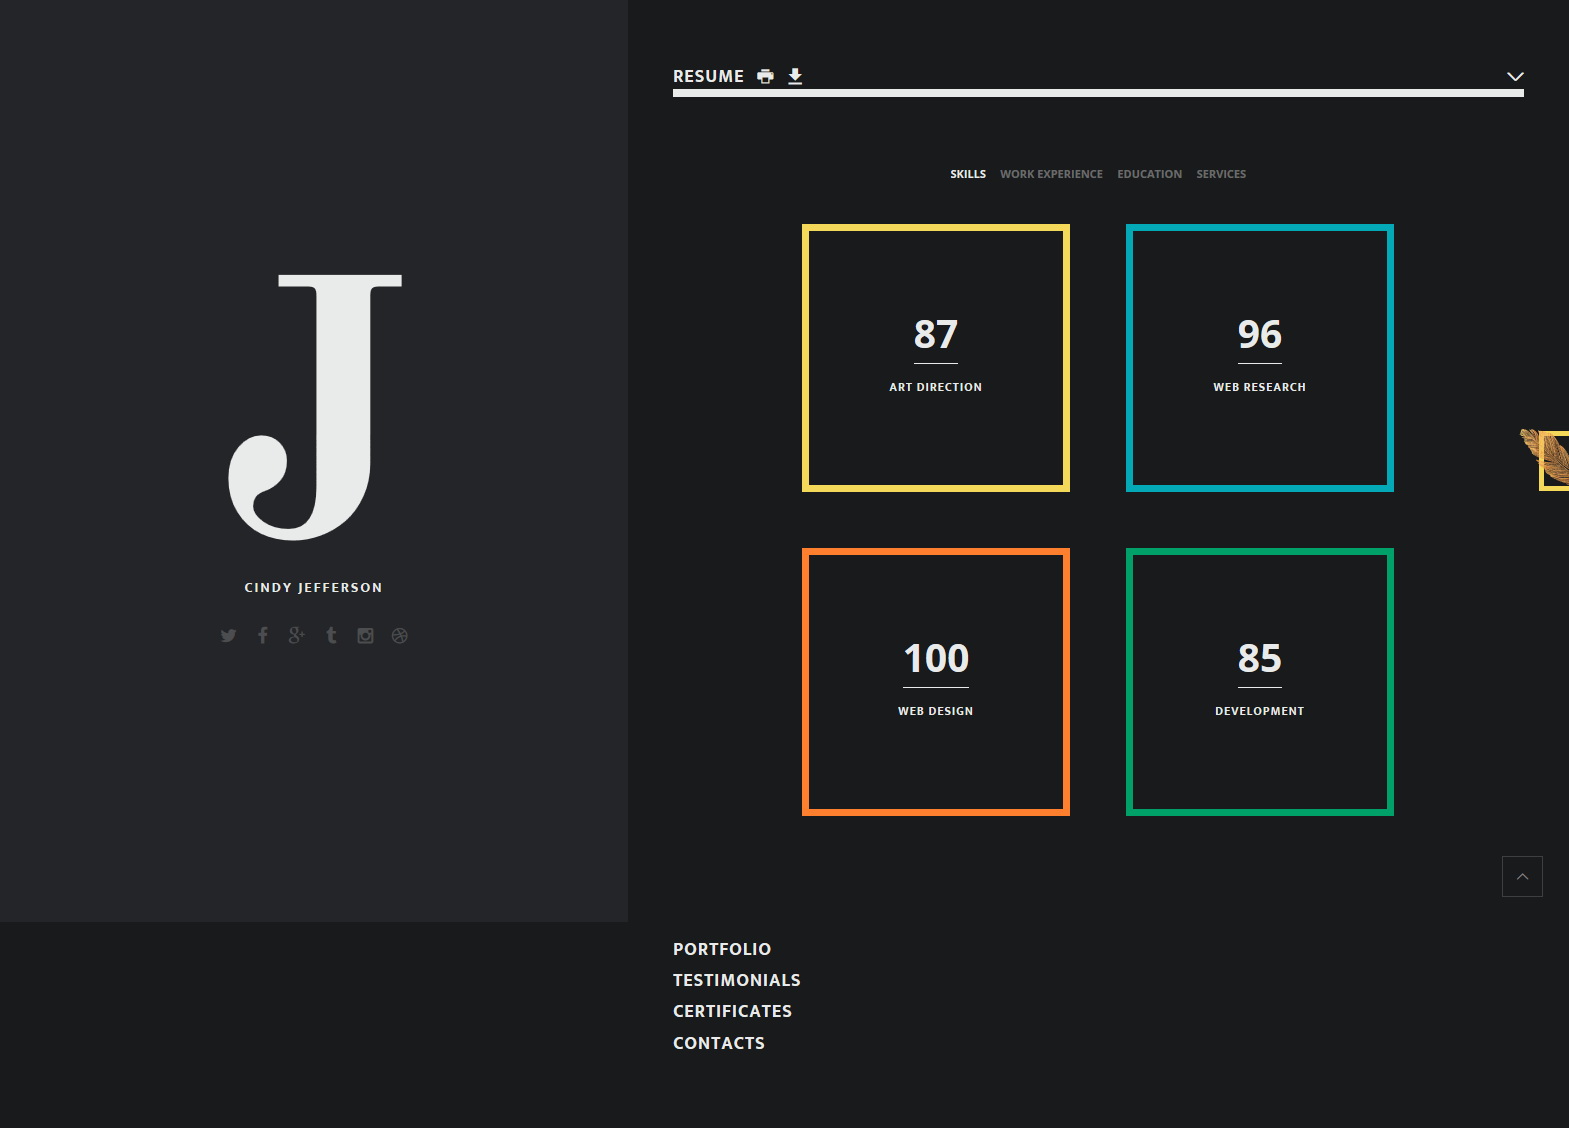The image size is (1569, 1128).
Task: Click the large J logo
Action: 314,407
